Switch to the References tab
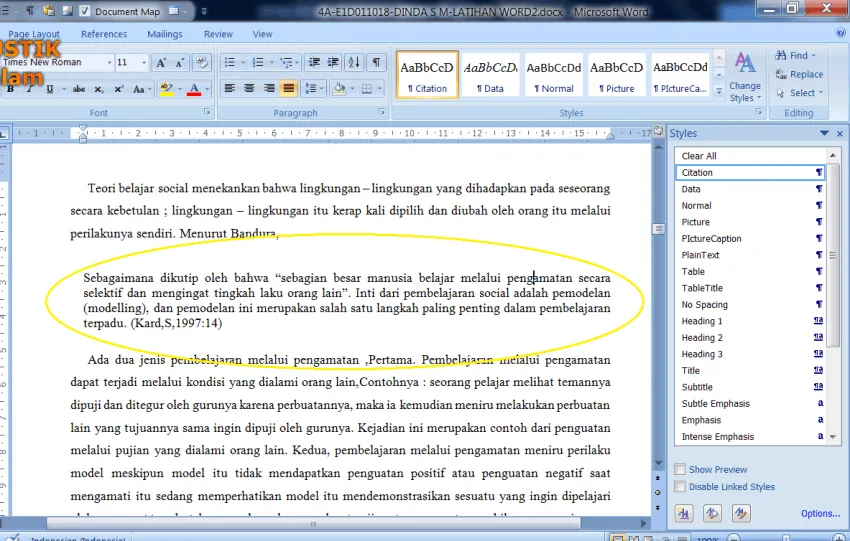 pyautogui.click(x=104, y=34)
